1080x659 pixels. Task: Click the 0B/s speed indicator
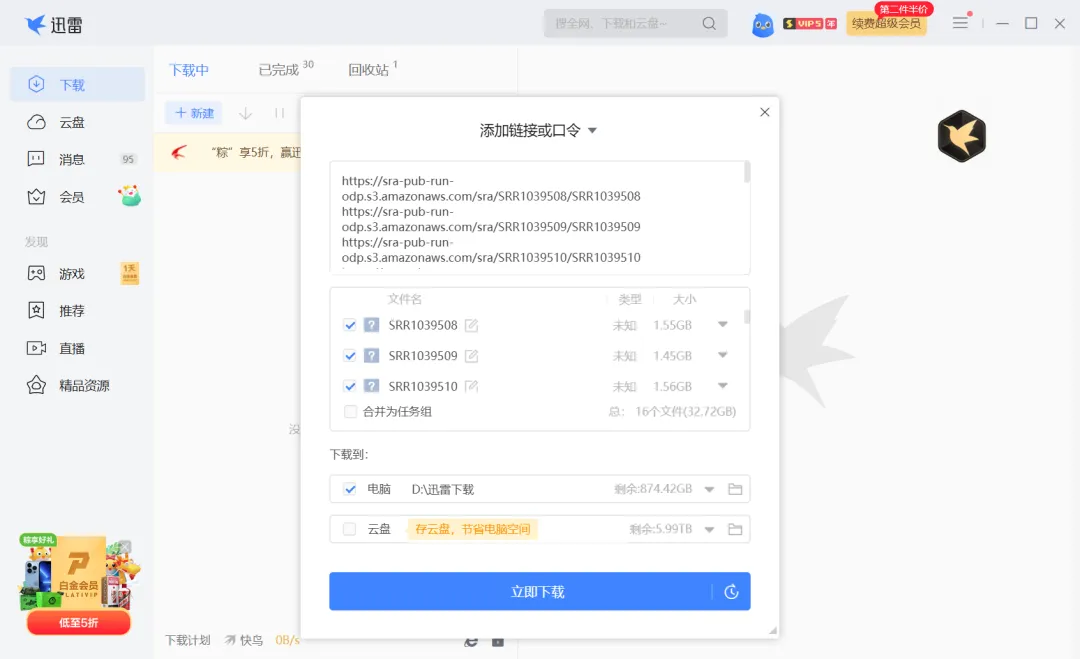click(x=287, y=640)
